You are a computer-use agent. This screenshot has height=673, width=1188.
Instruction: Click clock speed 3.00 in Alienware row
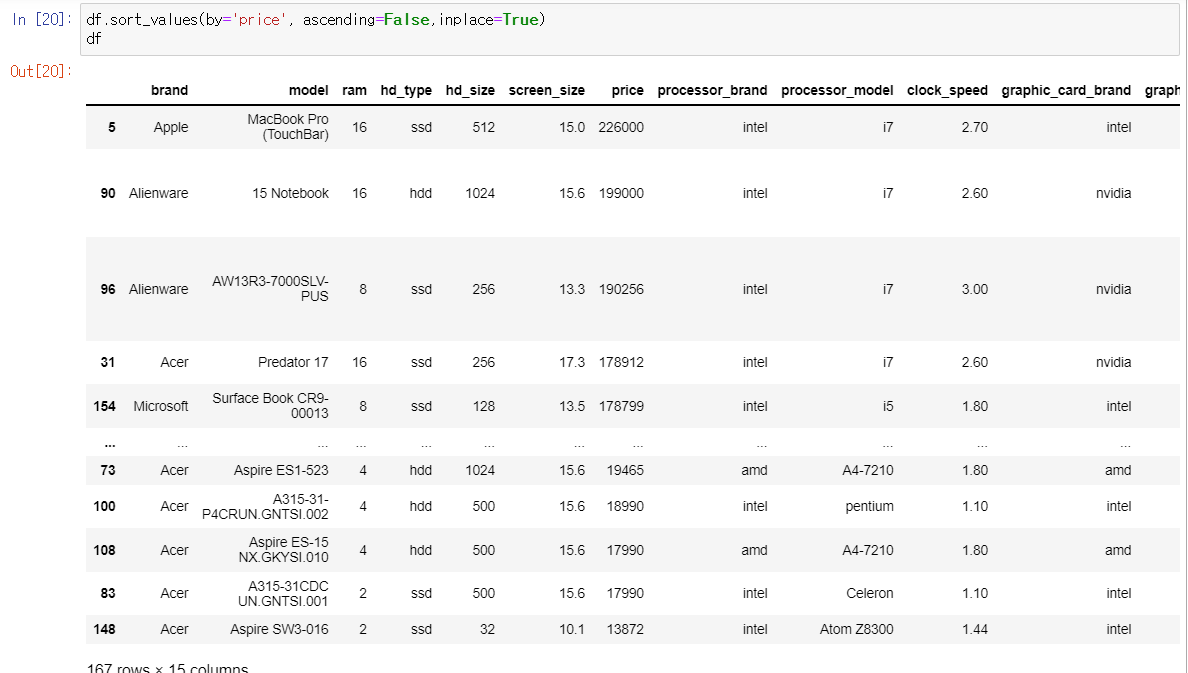click(974, 290)
